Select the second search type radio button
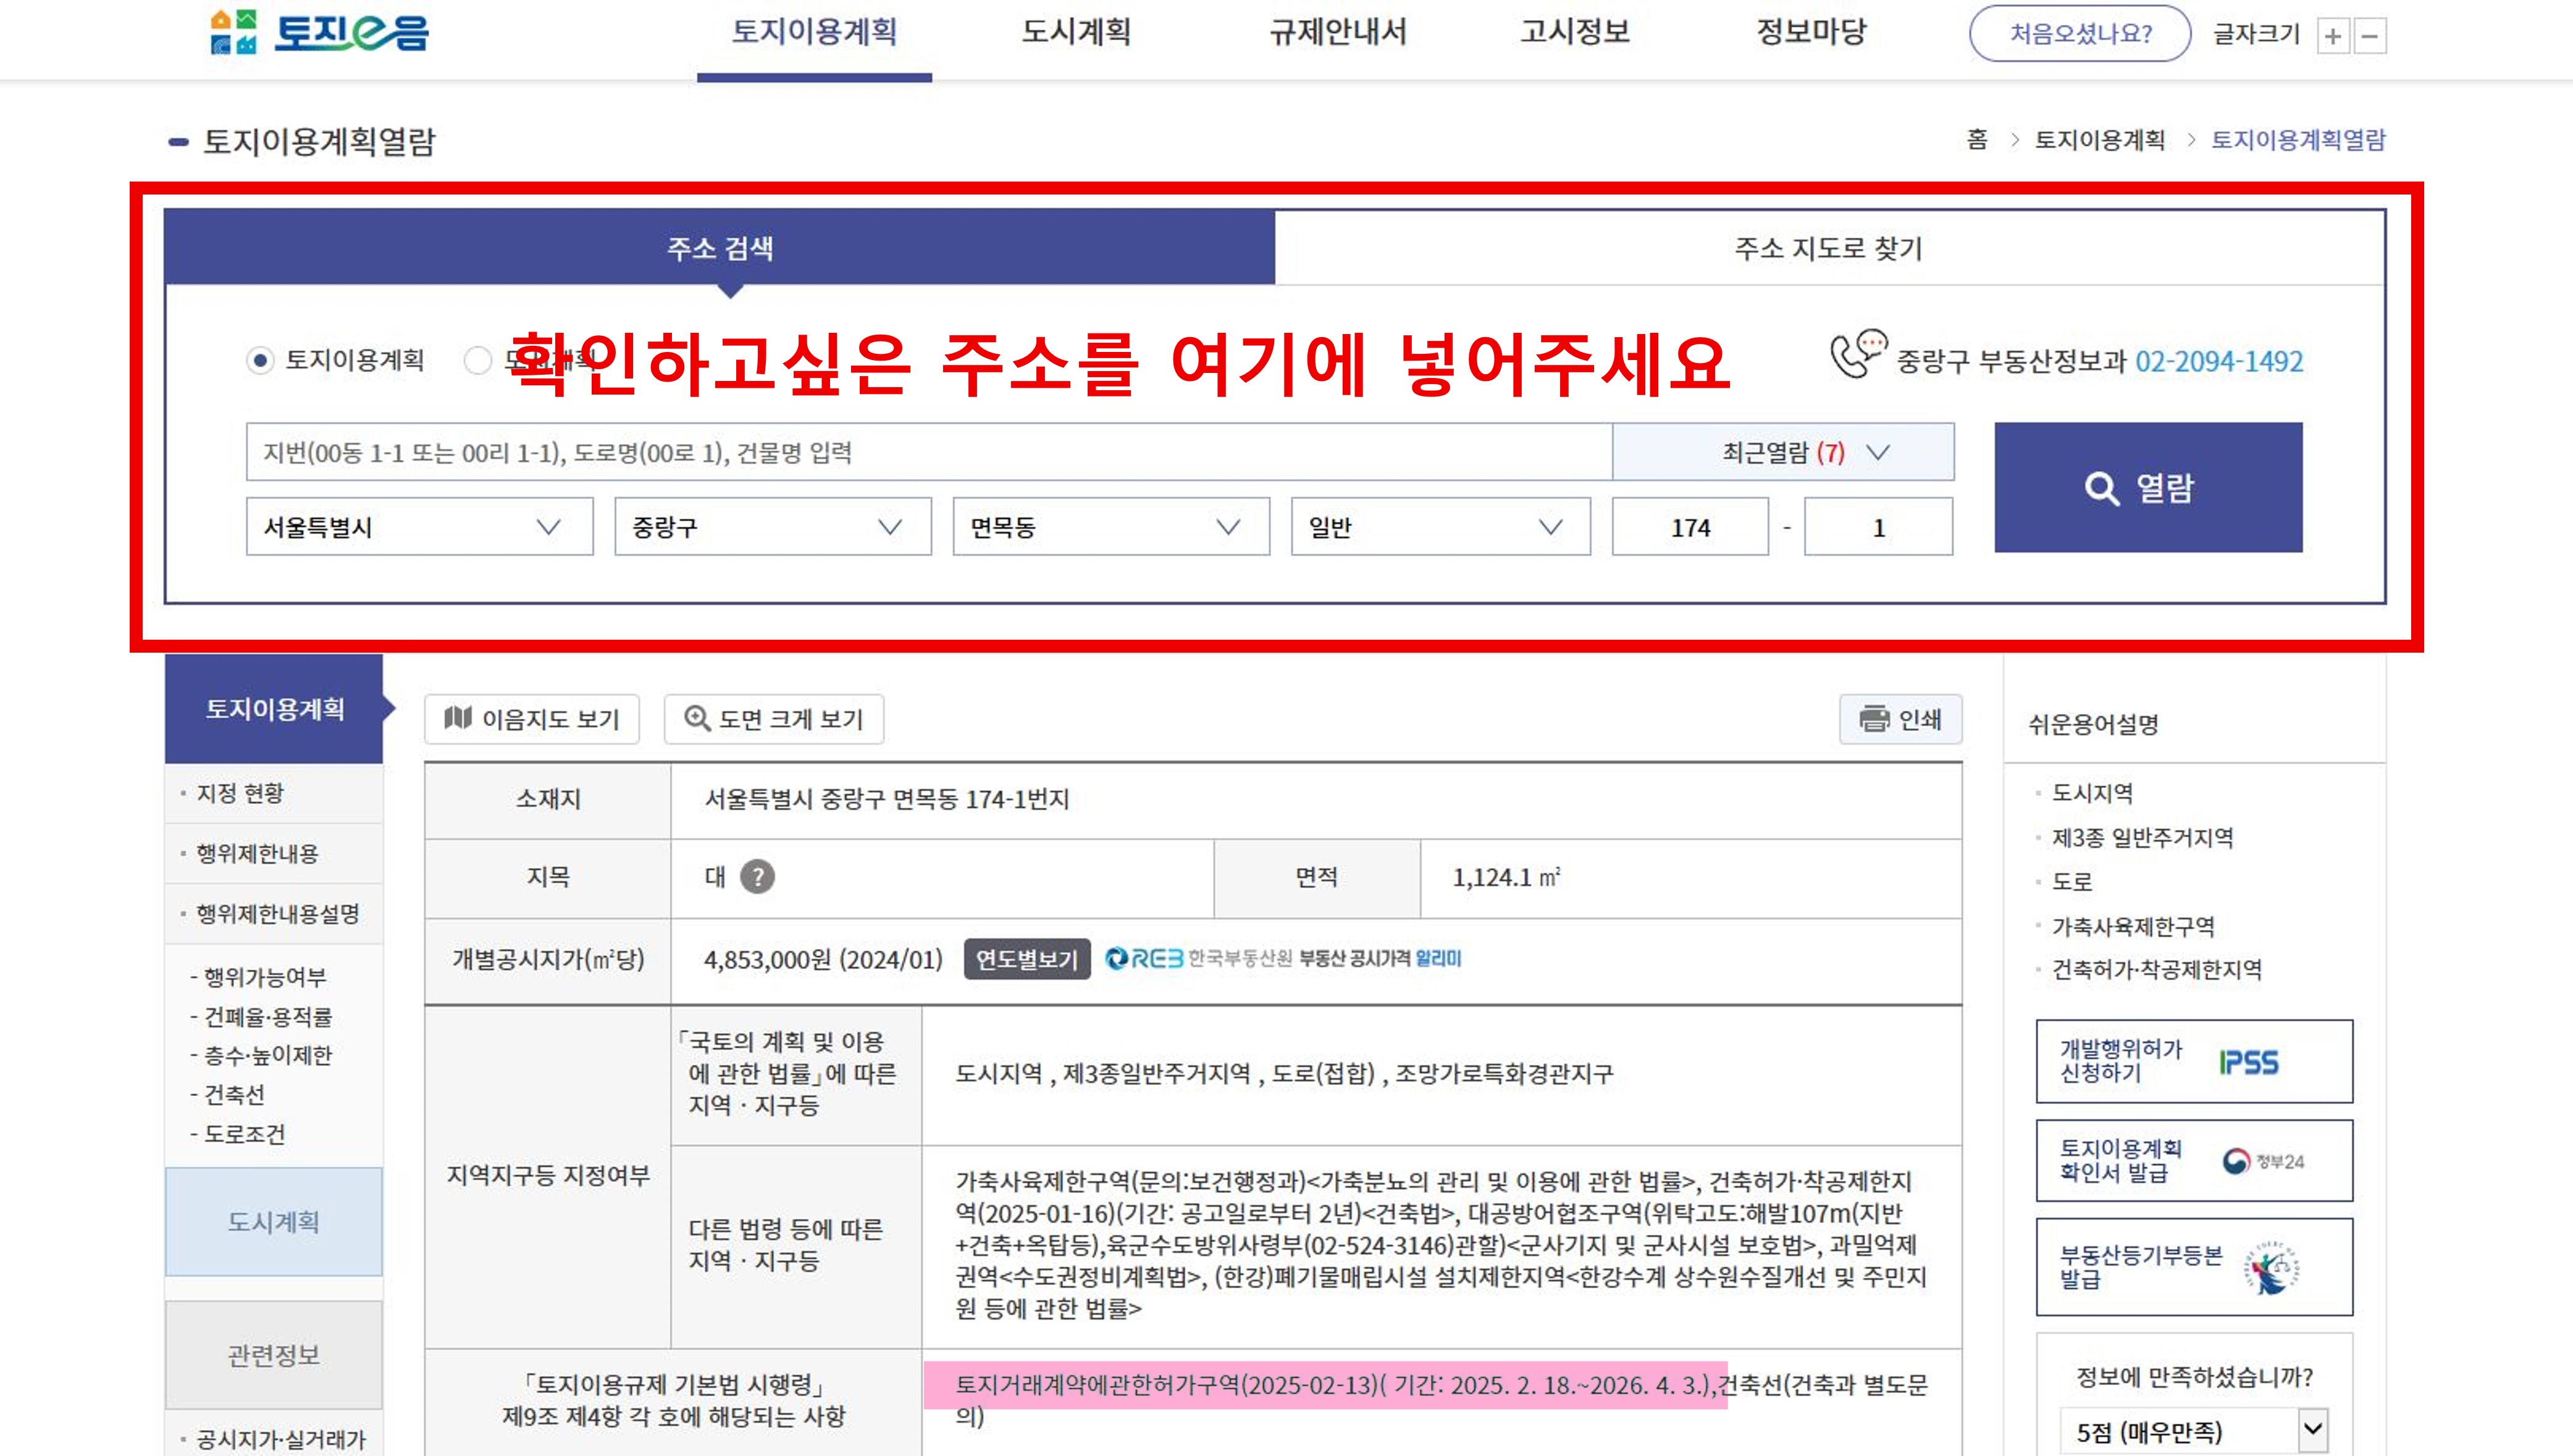2573x1456 pixels. coord(477,361)
